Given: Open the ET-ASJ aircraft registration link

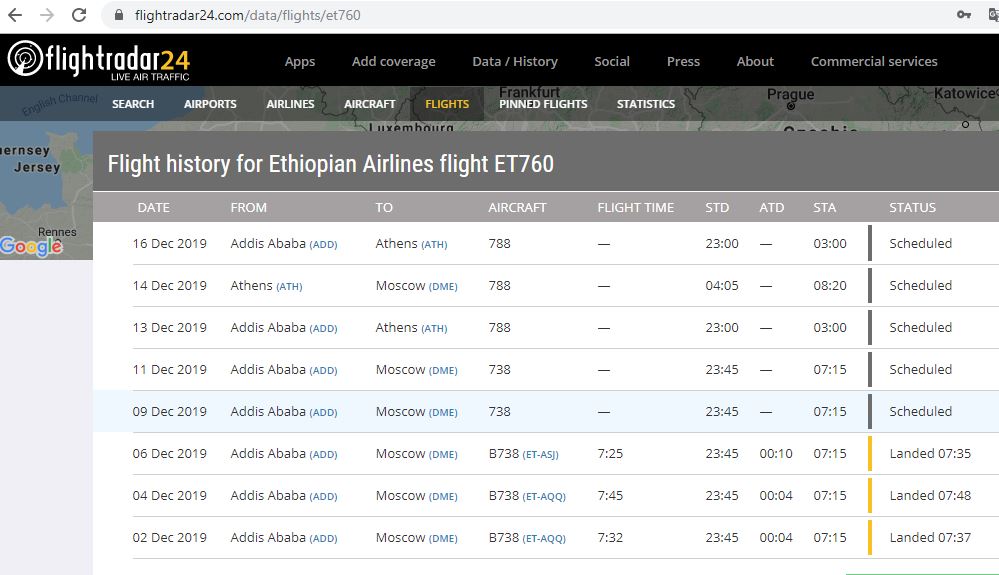Looking at the screenshot, I should [540, 455].
